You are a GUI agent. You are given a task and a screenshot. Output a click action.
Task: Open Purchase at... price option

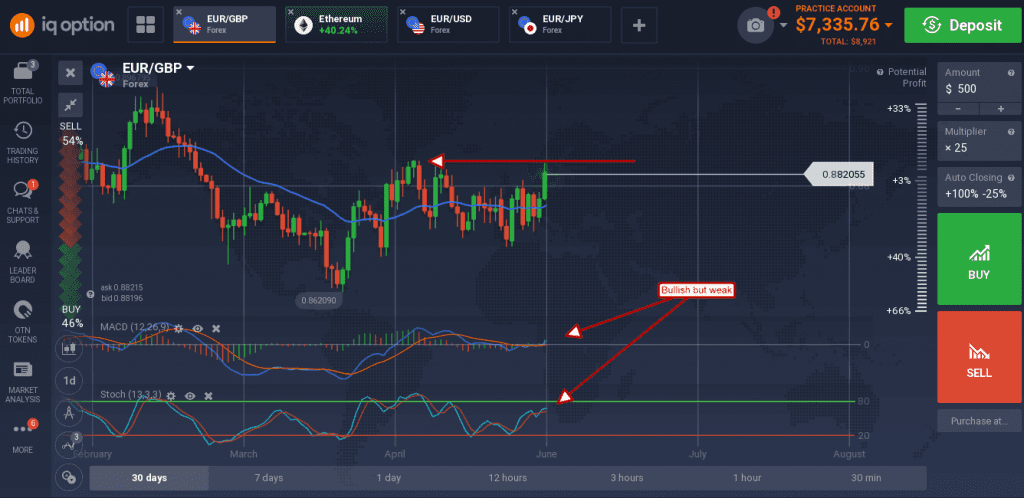coord(978,421)
